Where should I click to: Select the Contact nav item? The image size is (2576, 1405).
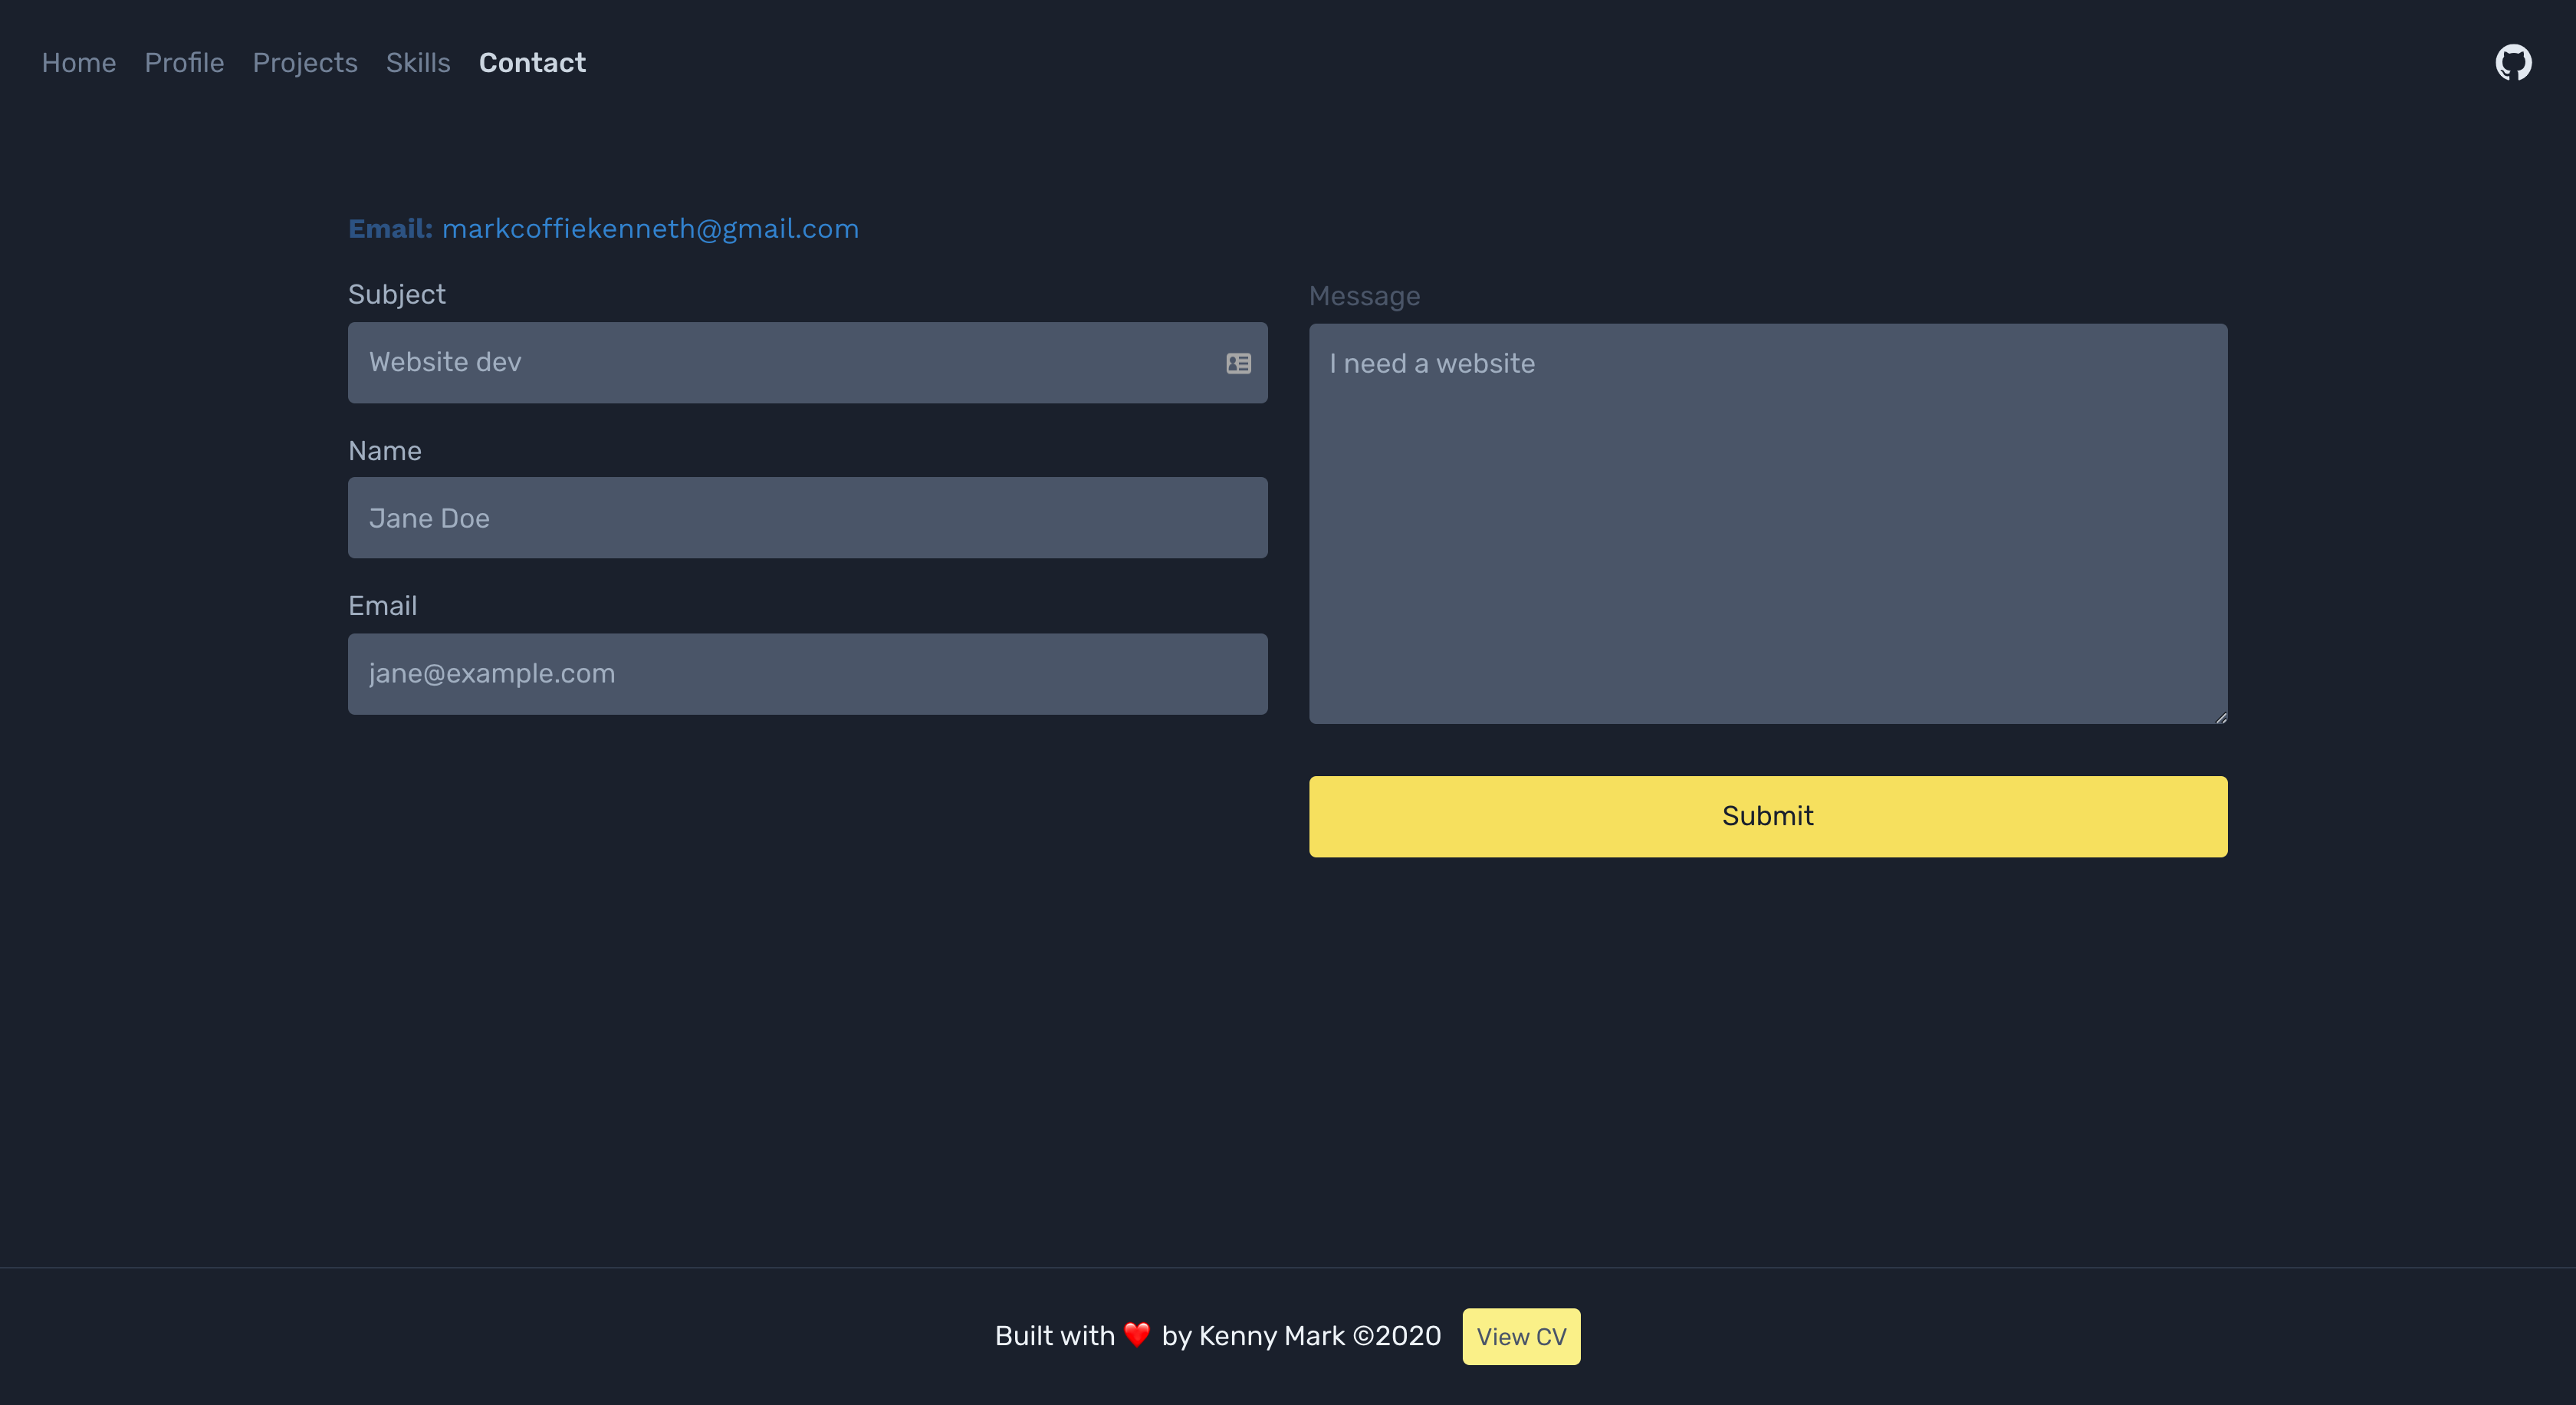532,63
